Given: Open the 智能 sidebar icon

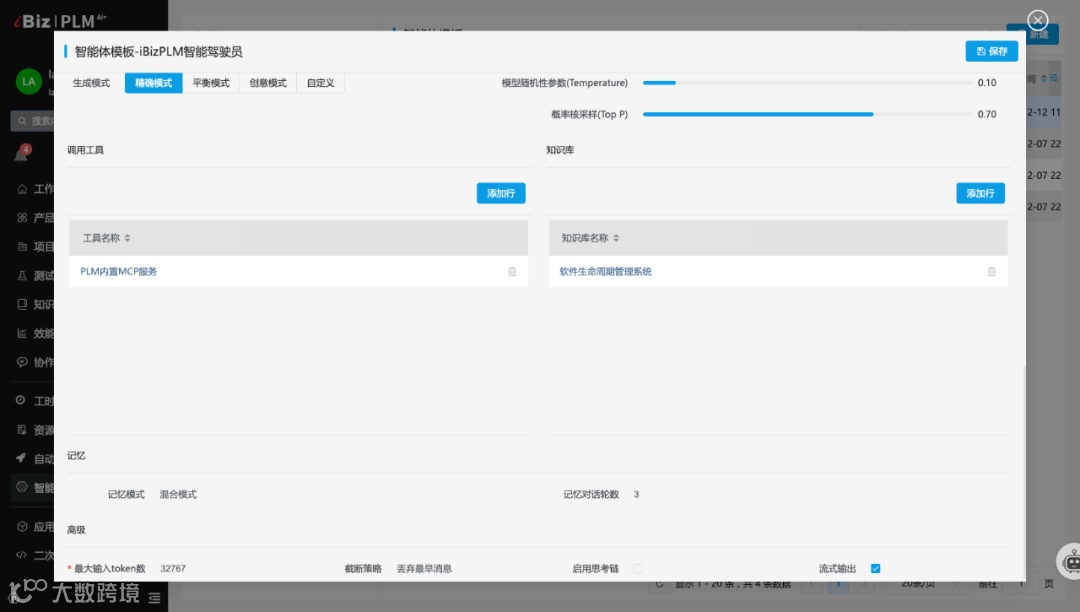Looking at the screenshot, I should coord(22,487).
